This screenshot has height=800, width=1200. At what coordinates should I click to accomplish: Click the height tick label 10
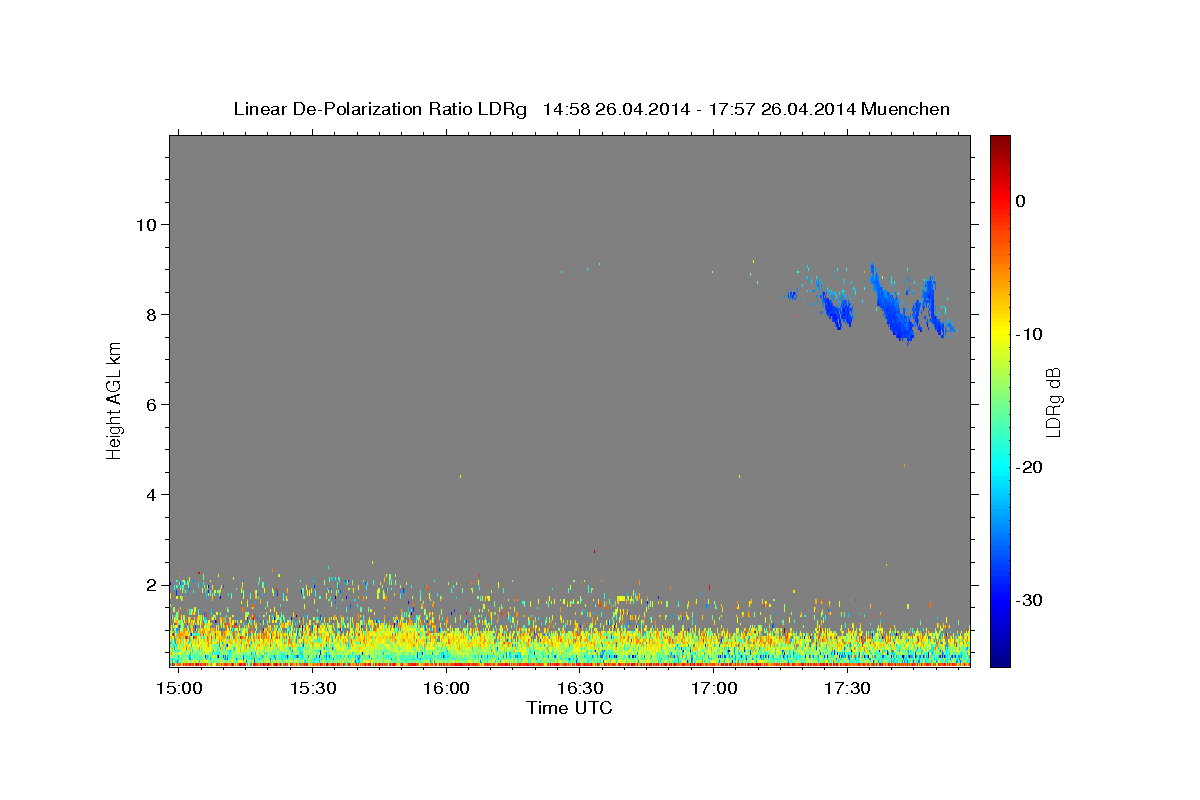point(148,224)
